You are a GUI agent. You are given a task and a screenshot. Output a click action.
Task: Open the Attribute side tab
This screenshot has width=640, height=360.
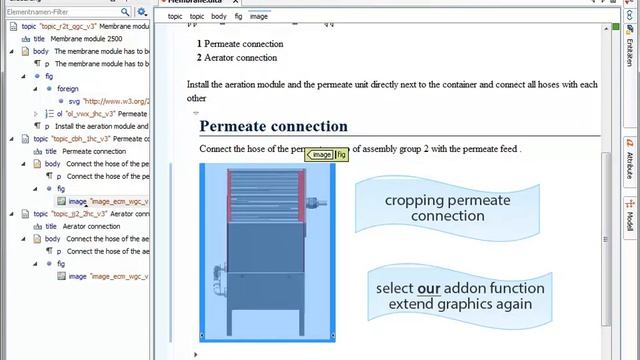pos(630,162)
